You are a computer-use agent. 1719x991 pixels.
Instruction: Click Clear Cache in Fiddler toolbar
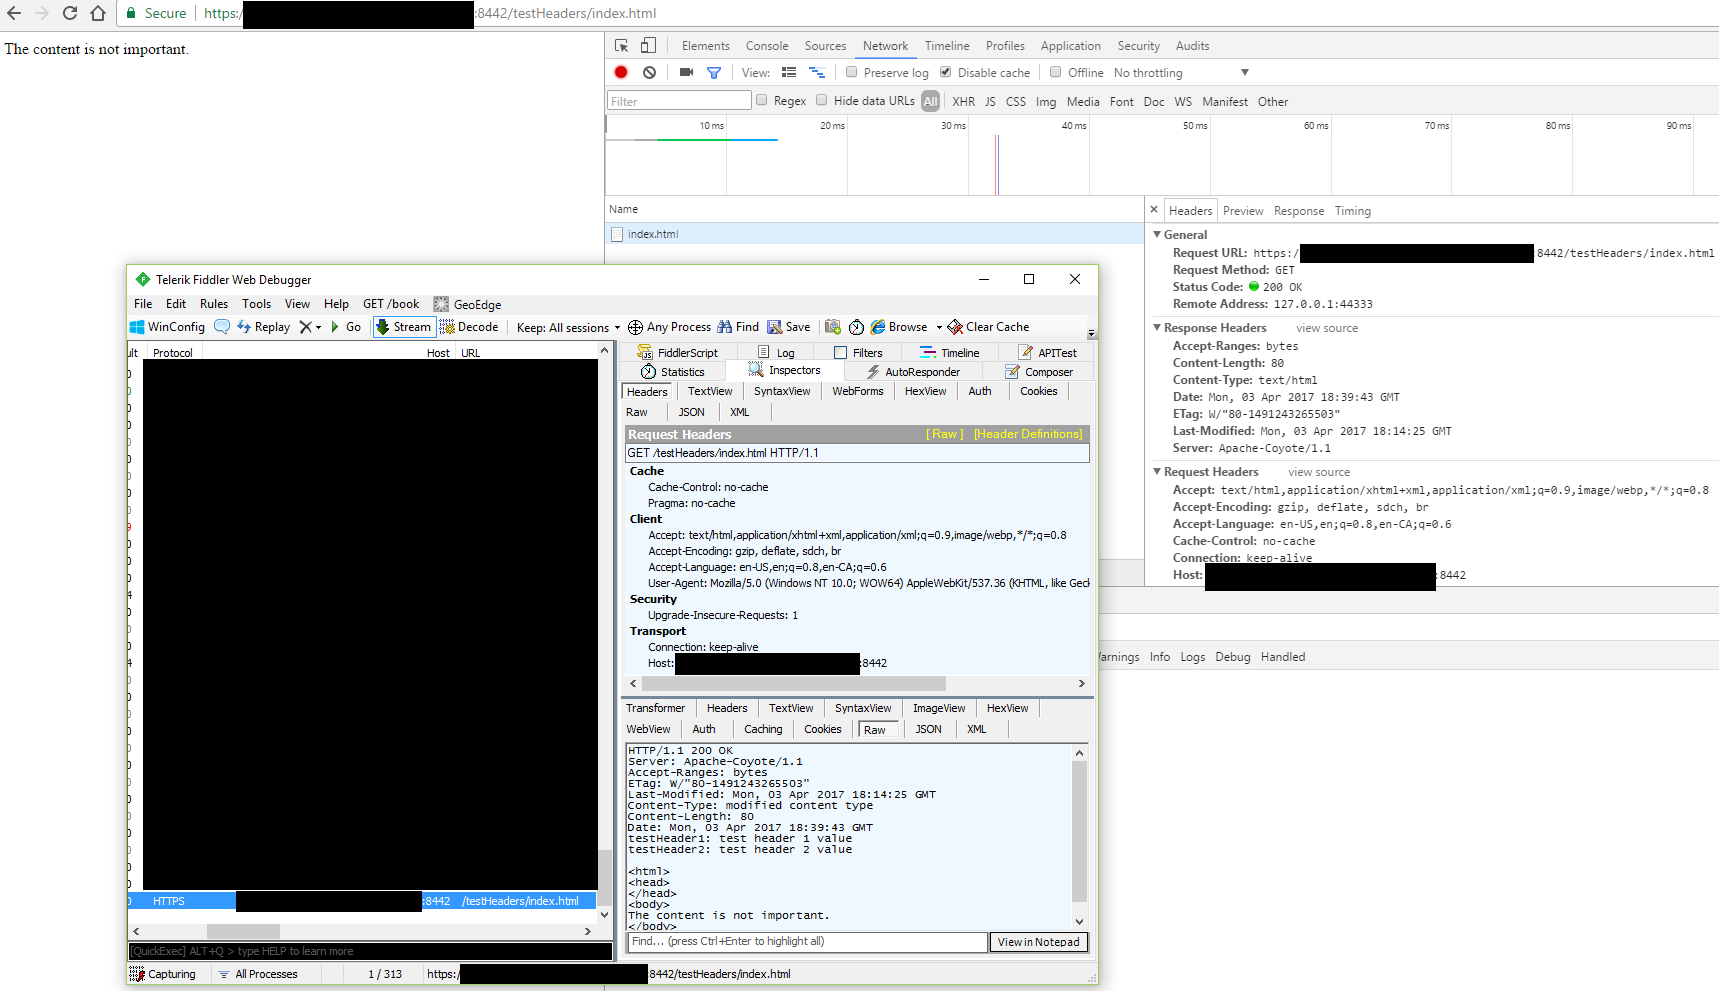[x=988, y=327]
